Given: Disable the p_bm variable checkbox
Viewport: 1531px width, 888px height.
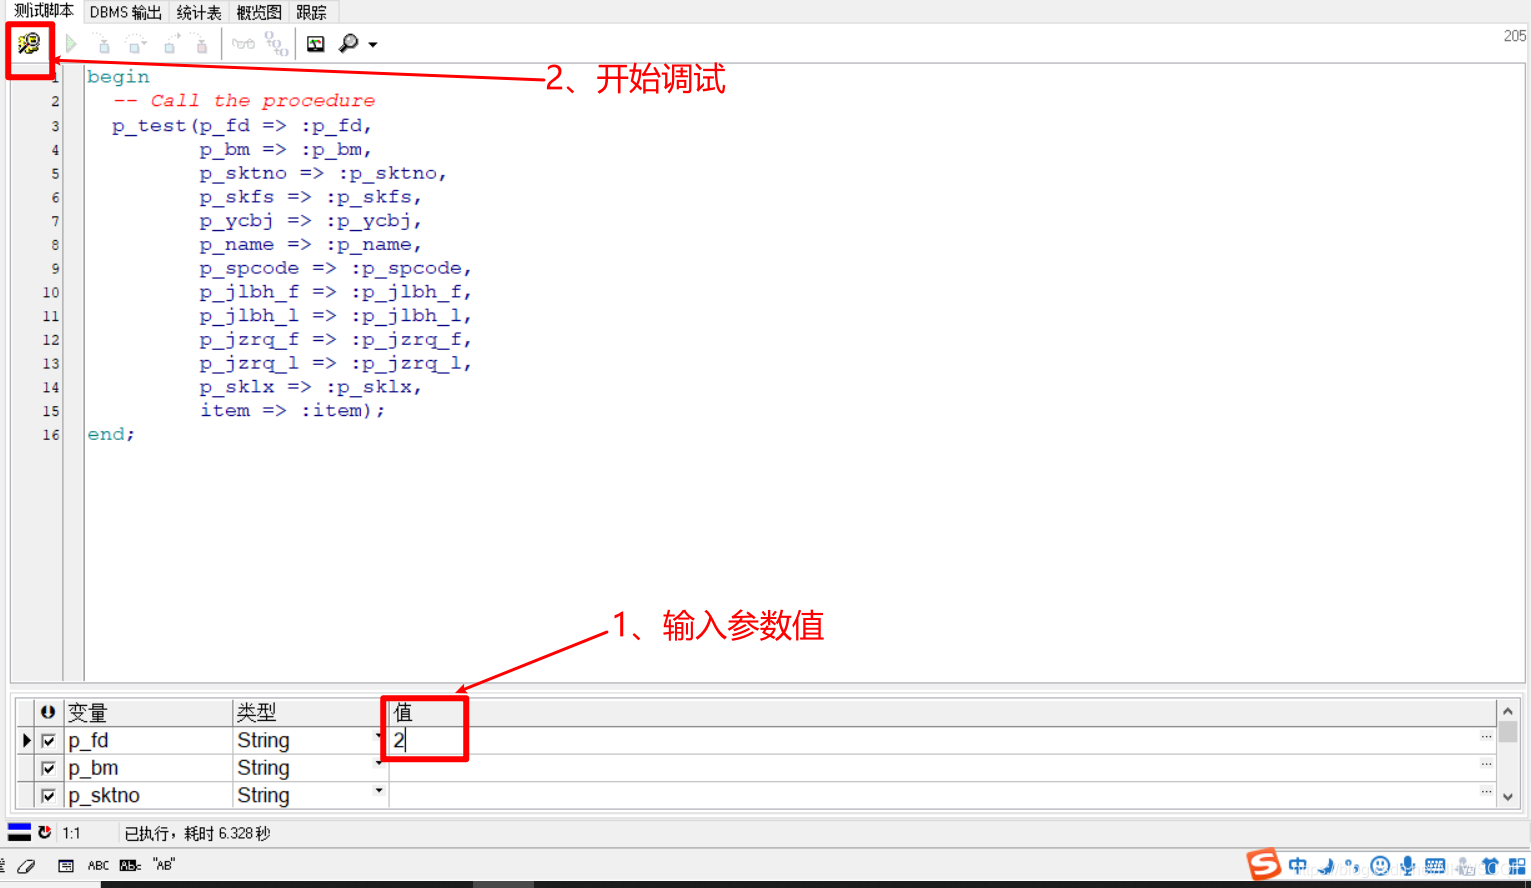Looking at the screenshot, I should (x=48, y=767).
